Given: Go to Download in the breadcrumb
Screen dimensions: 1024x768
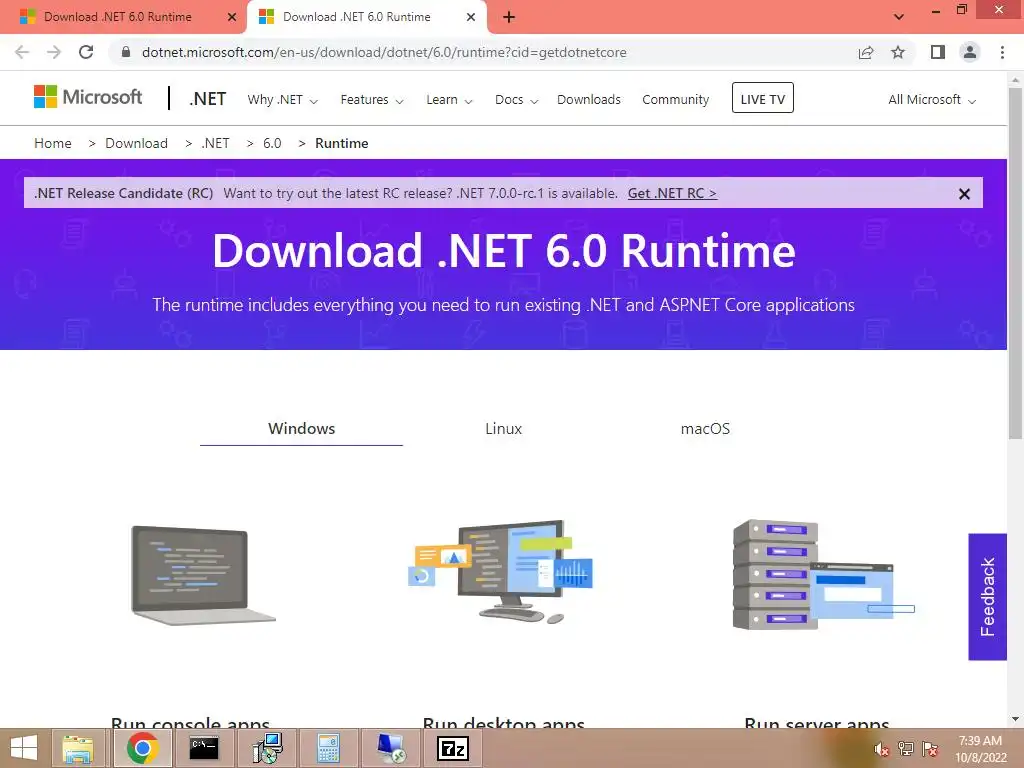Looking at the screenshot, I should tap(136, 143).
